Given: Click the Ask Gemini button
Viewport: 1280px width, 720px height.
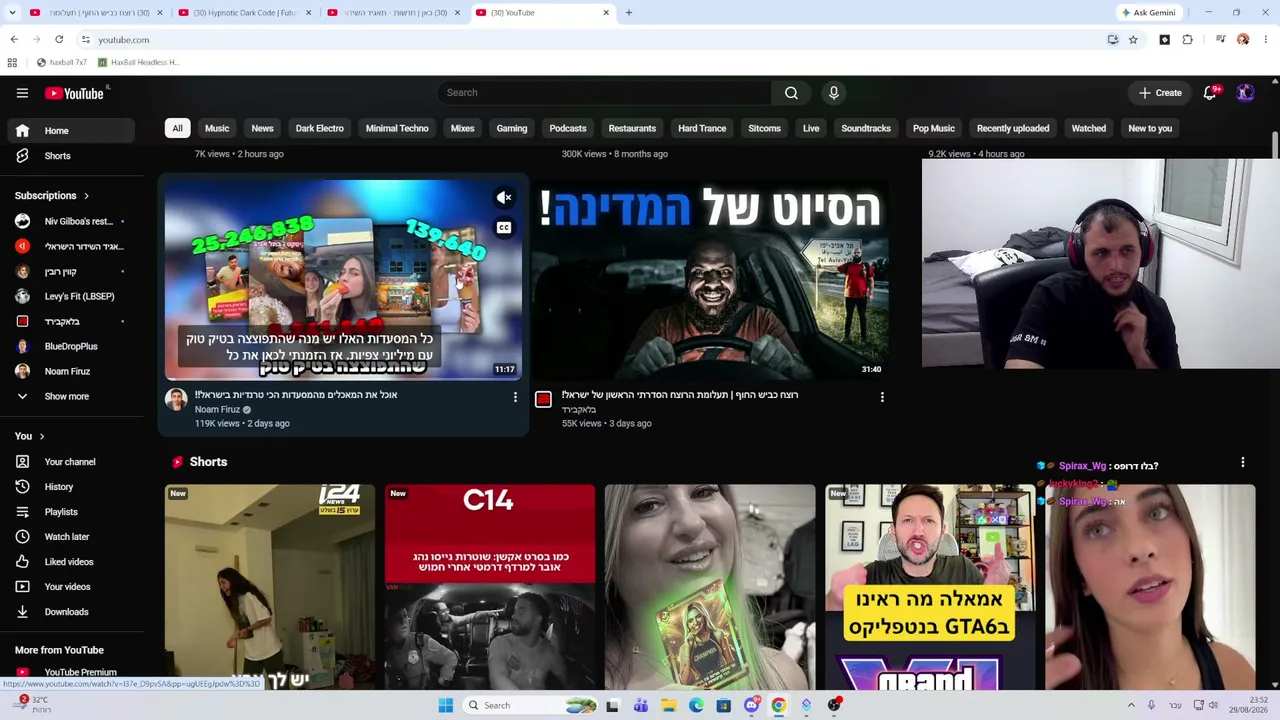Looking at the screenshot, I should (1148, 13).
